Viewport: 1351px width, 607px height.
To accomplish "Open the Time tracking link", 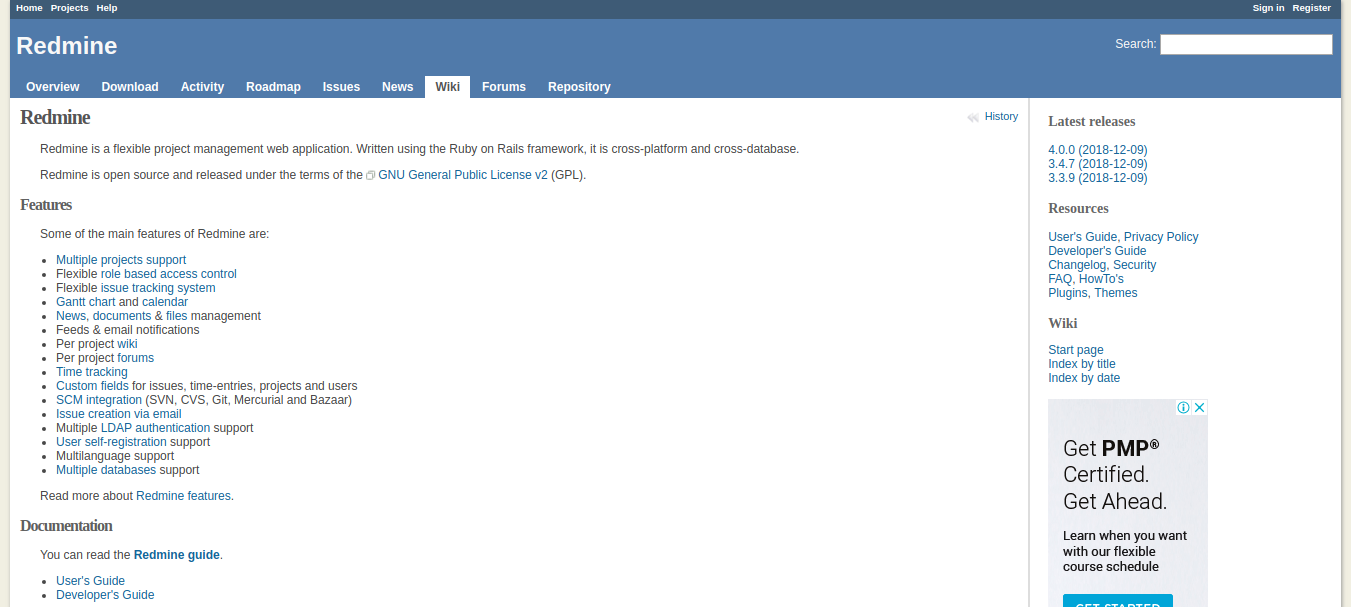I will [x=92, y=372].
